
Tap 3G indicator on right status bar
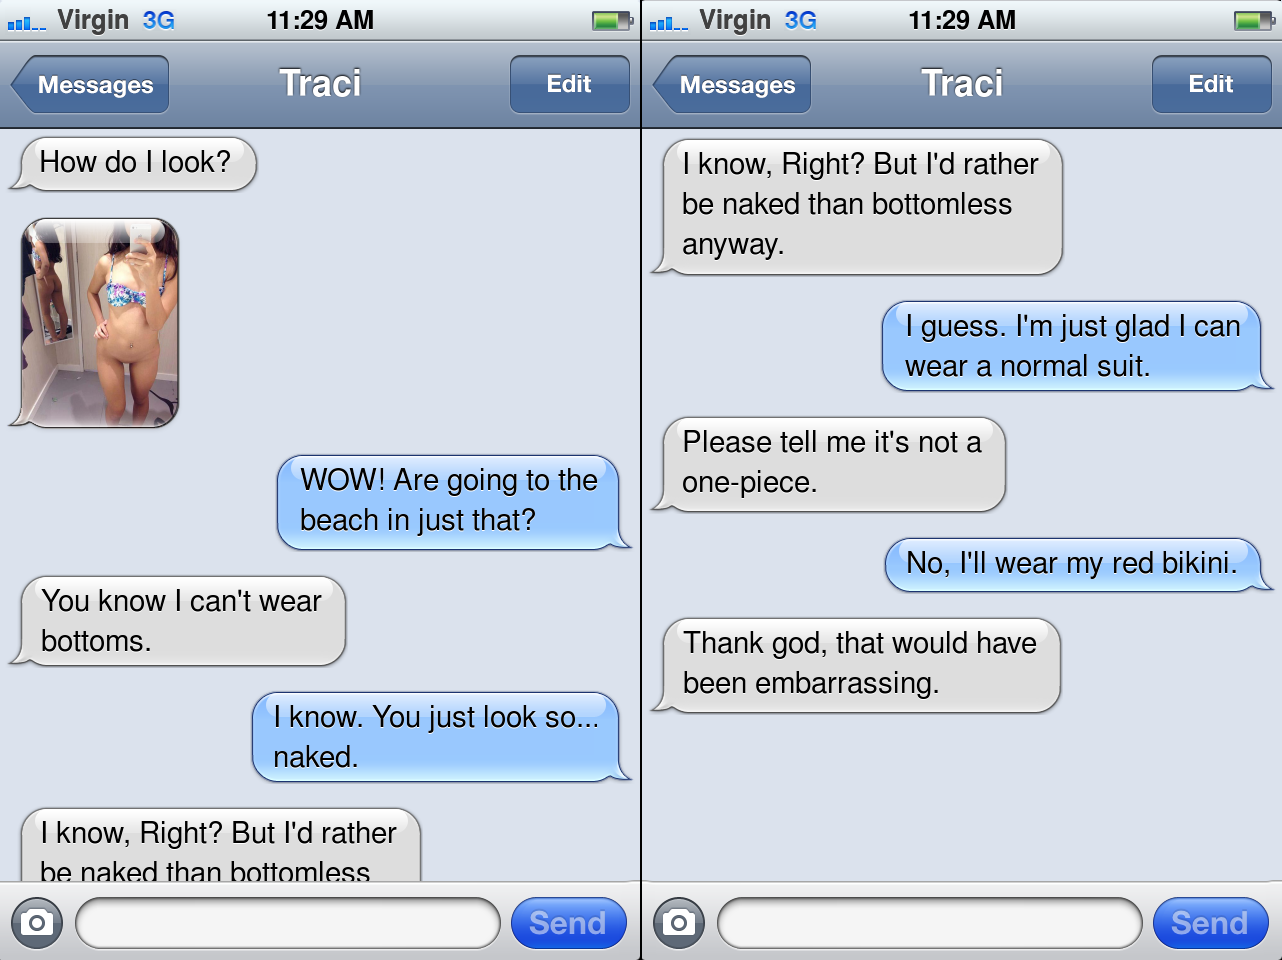click(801, 20)
